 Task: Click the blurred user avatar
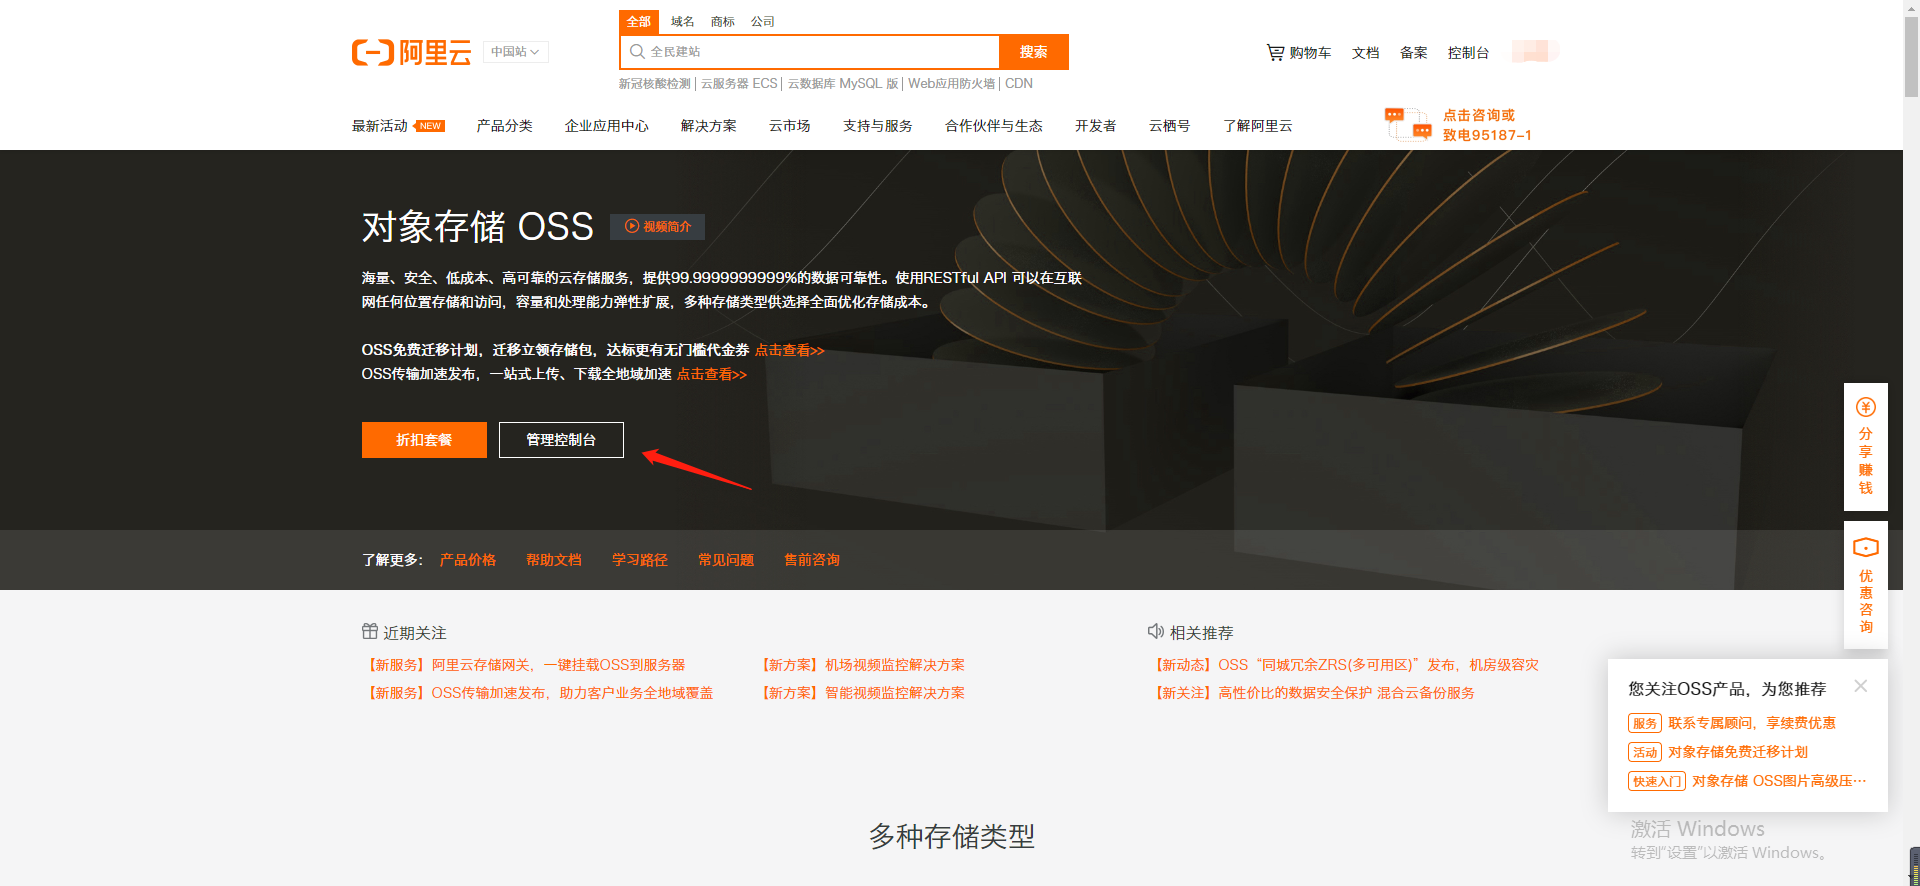(x=1535, y=51)
